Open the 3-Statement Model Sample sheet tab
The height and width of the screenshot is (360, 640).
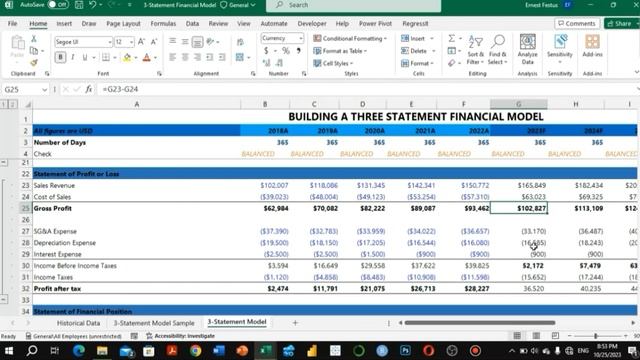(154, 323)
